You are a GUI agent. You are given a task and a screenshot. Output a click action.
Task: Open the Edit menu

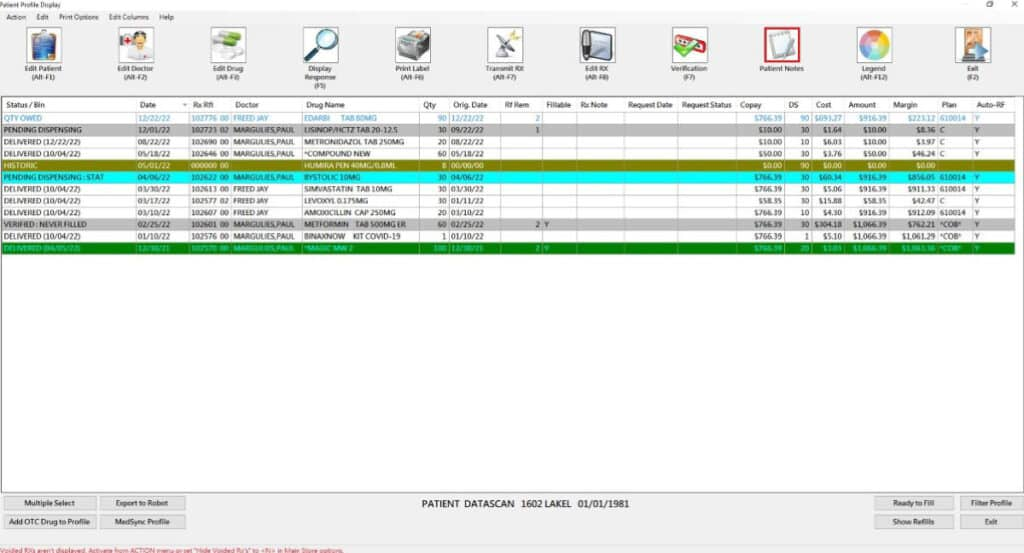(x=42, y=17)
